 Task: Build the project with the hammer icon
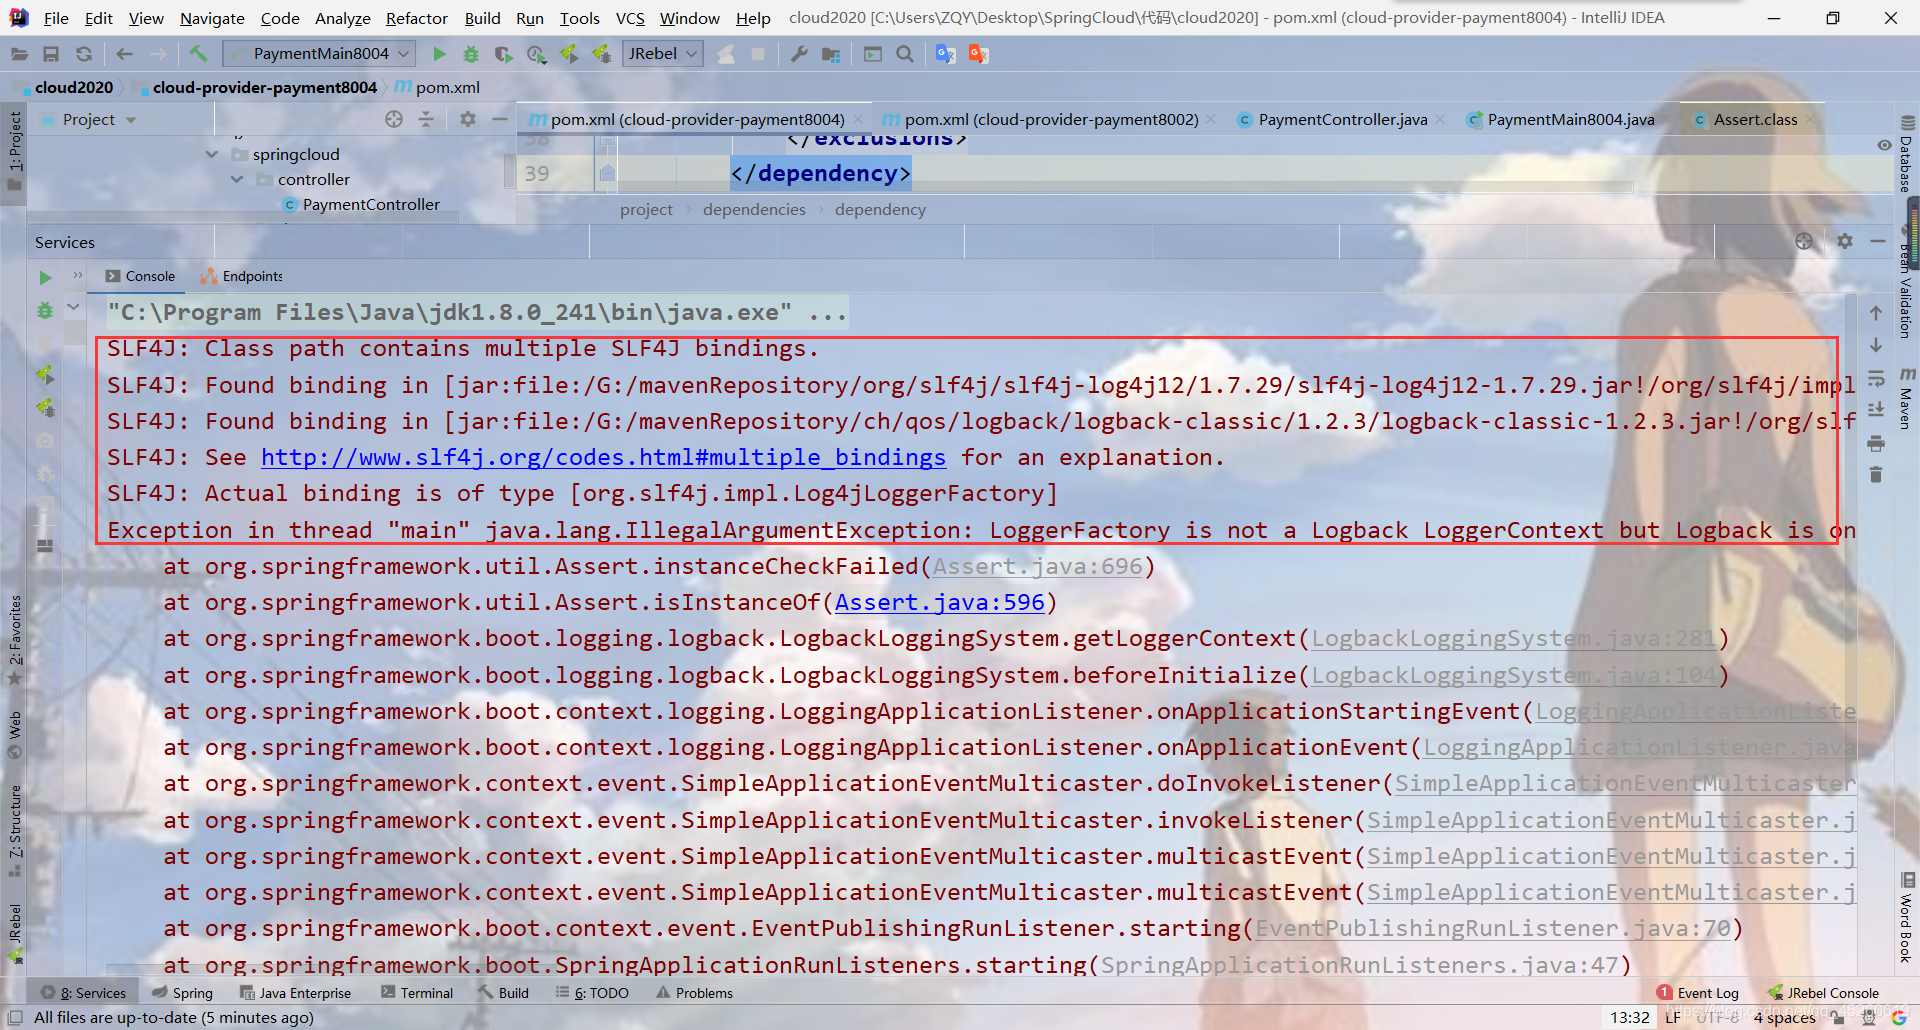pyautogui.click(x=198, y=54)
